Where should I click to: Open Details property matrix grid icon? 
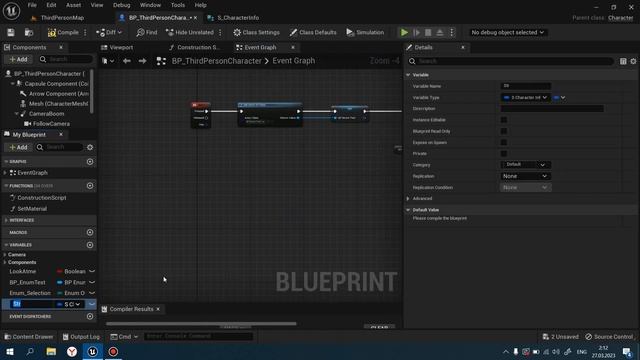(623, 61)
